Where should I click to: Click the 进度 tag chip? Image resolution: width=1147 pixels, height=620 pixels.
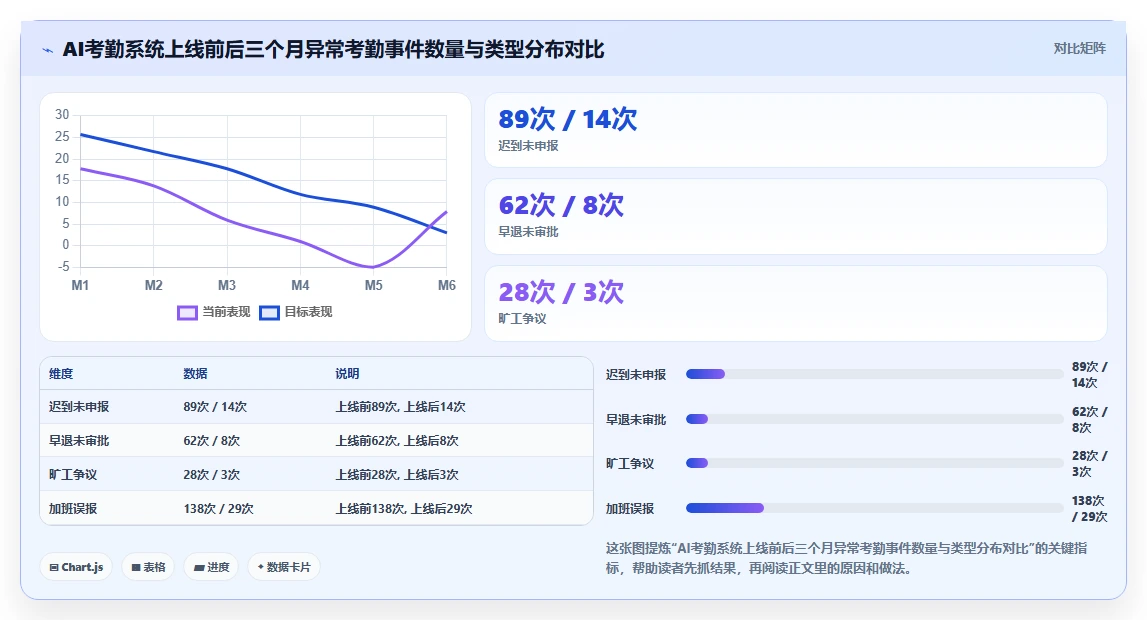coord(211,567)
